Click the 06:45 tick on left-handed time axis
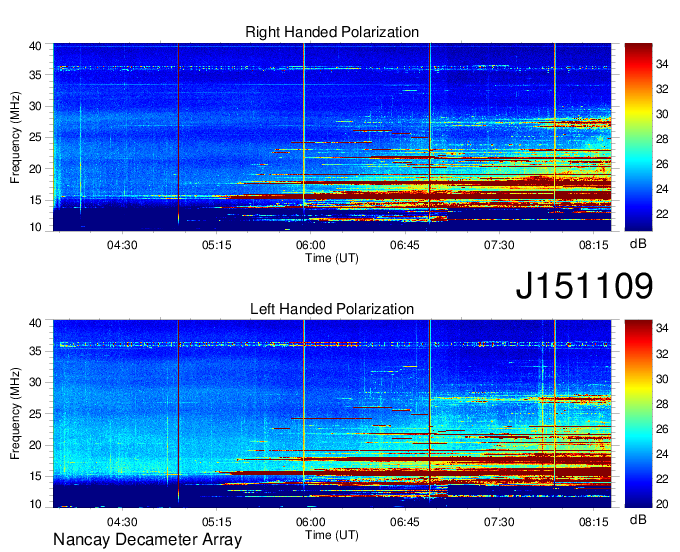The height and width of the screenshot is (552, 680). pyautogui.click(x=405, y=522)
